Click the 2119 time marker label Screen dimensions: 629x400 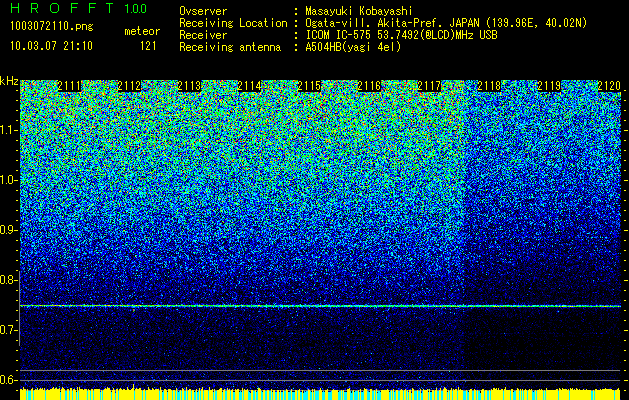[x=549, y=86]
